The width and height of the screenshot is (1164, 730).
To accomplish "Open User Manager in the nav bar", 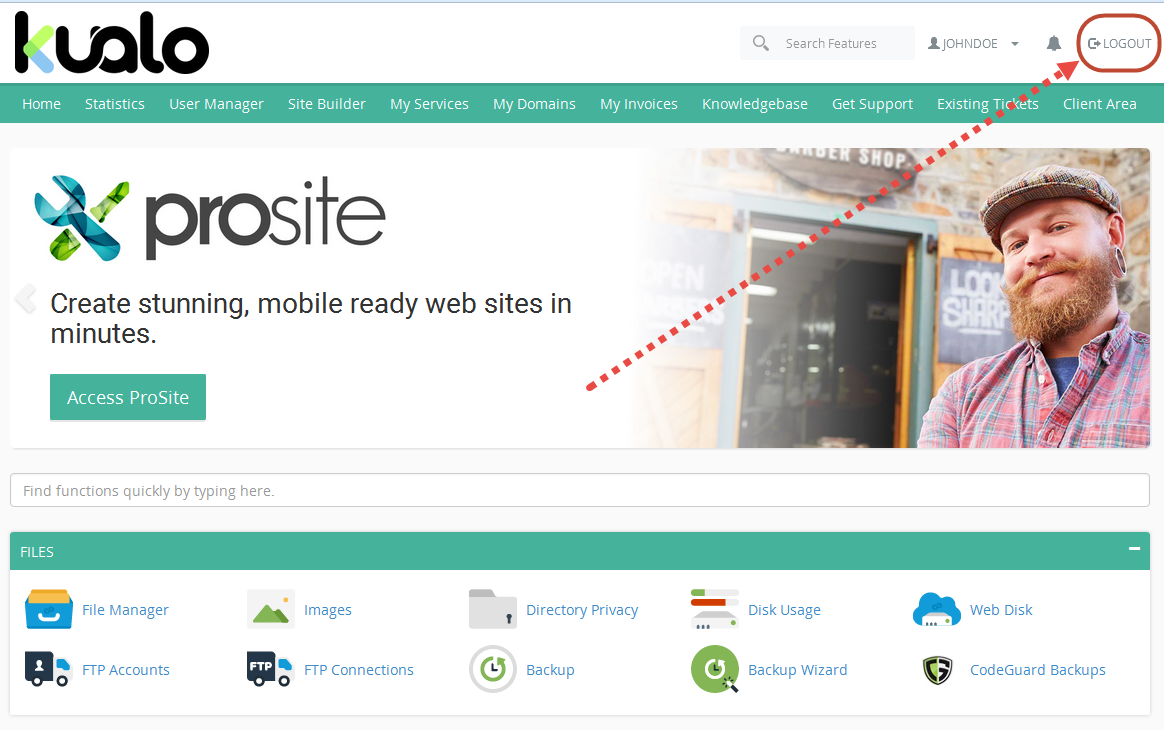I will [216, 104].
